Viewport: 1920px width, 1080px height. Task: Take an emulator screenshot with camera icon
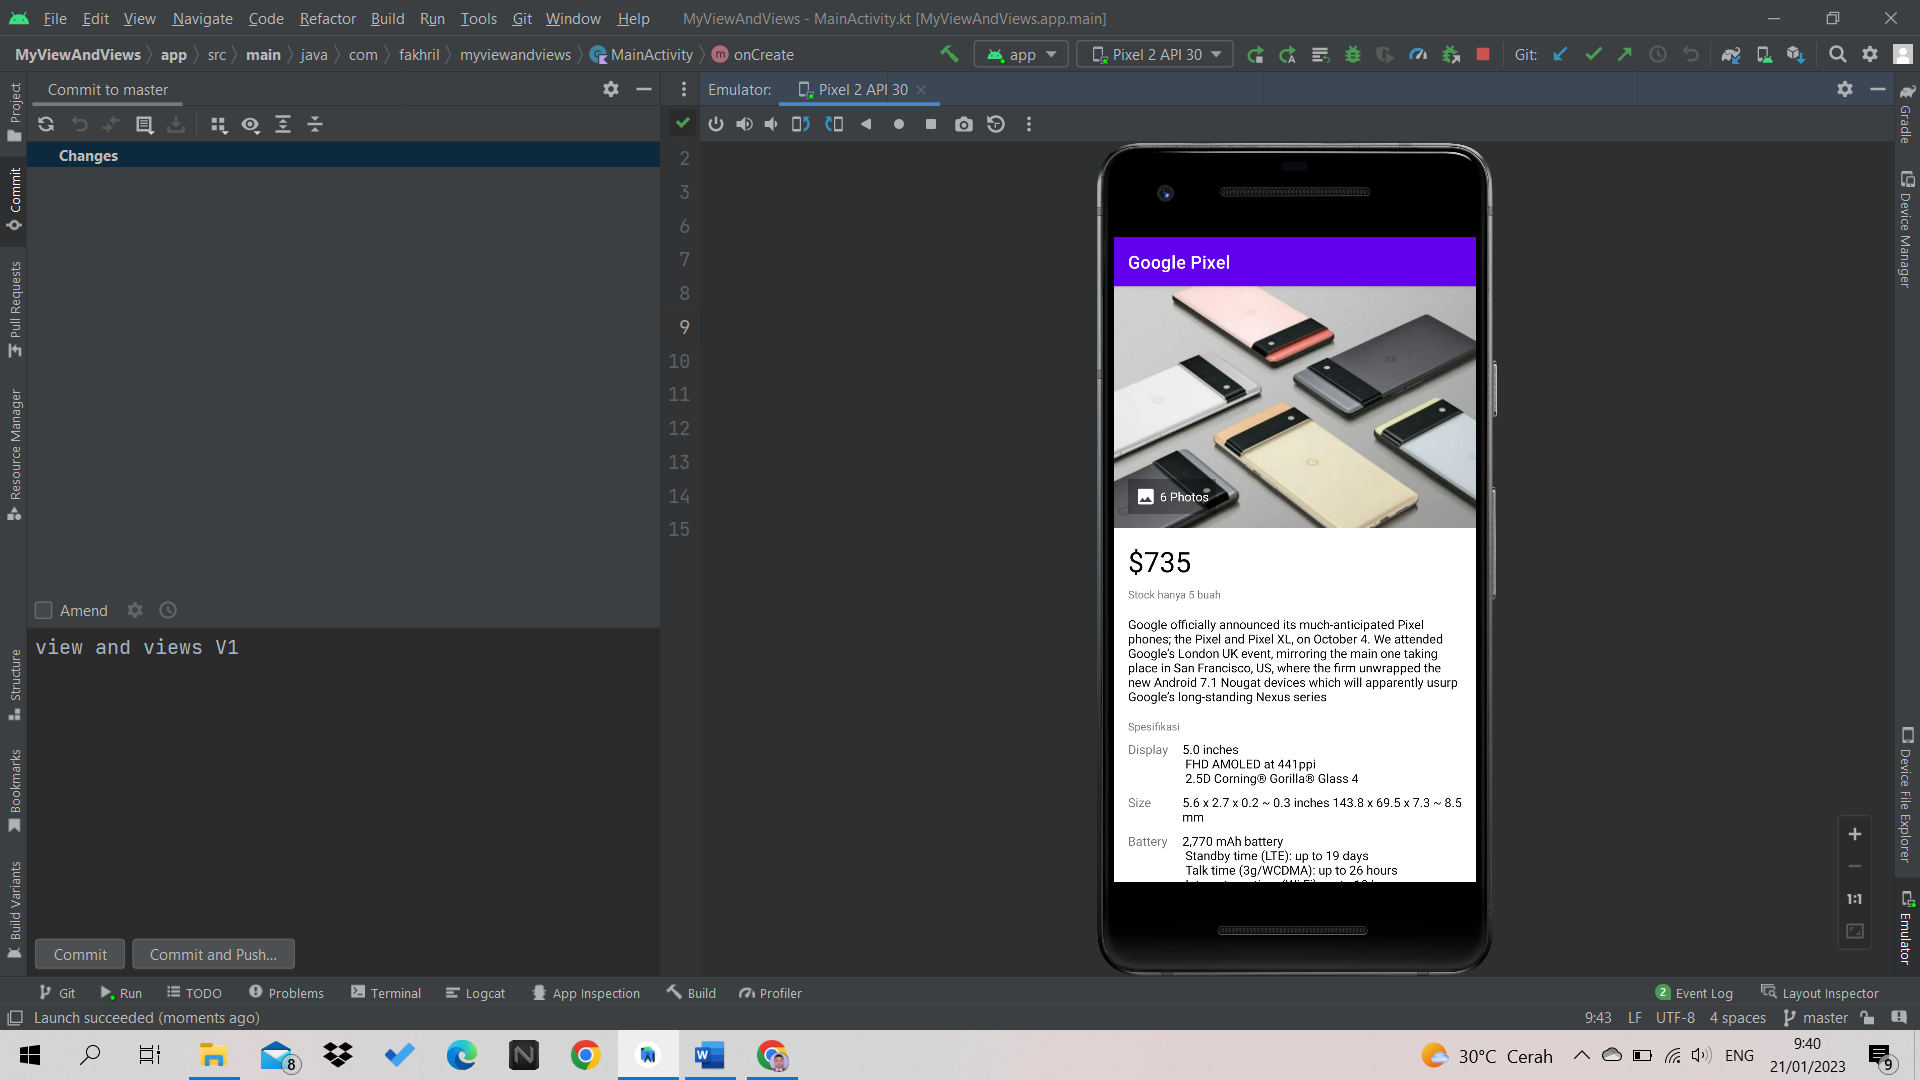point(963,124)
